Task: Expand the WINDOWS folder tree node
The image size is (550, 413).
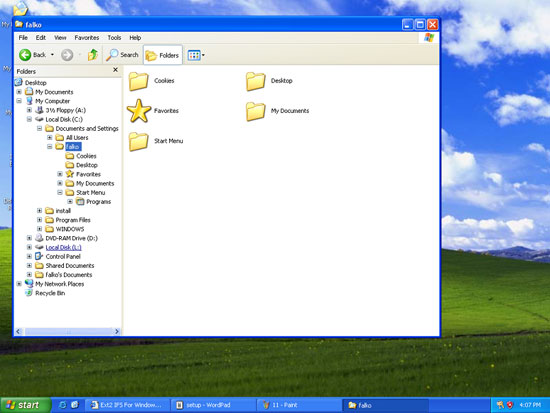Action: 40,229
